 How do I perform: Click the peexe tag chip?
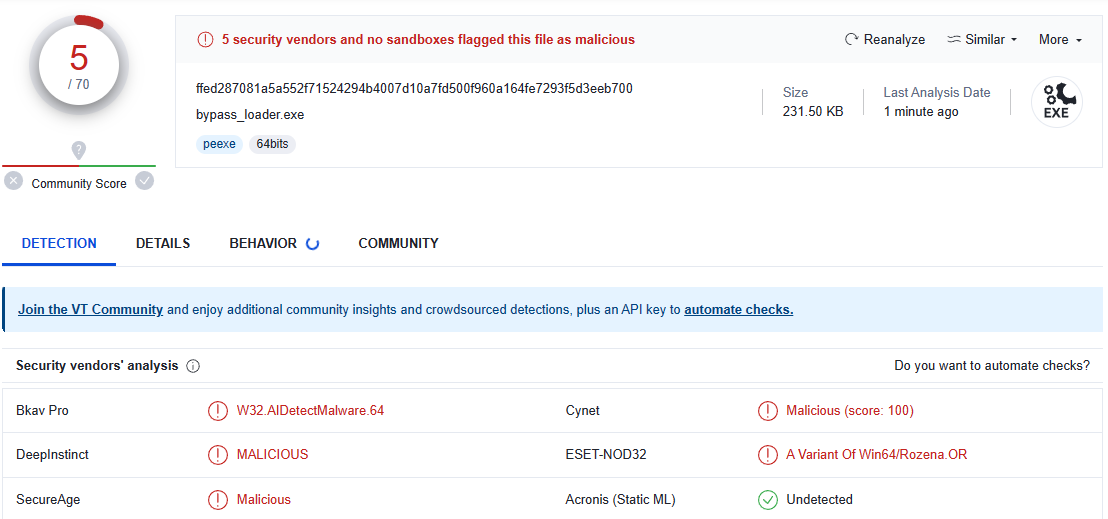tap(219, 144)
